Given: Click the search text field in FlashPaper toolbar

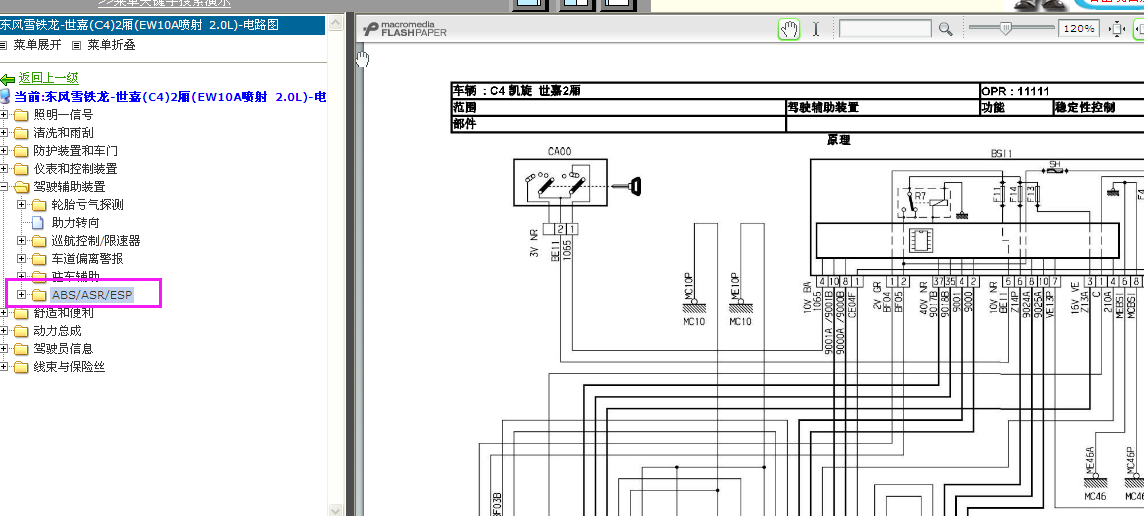Looking at the screenshot, I should click(x=885, y=29).
